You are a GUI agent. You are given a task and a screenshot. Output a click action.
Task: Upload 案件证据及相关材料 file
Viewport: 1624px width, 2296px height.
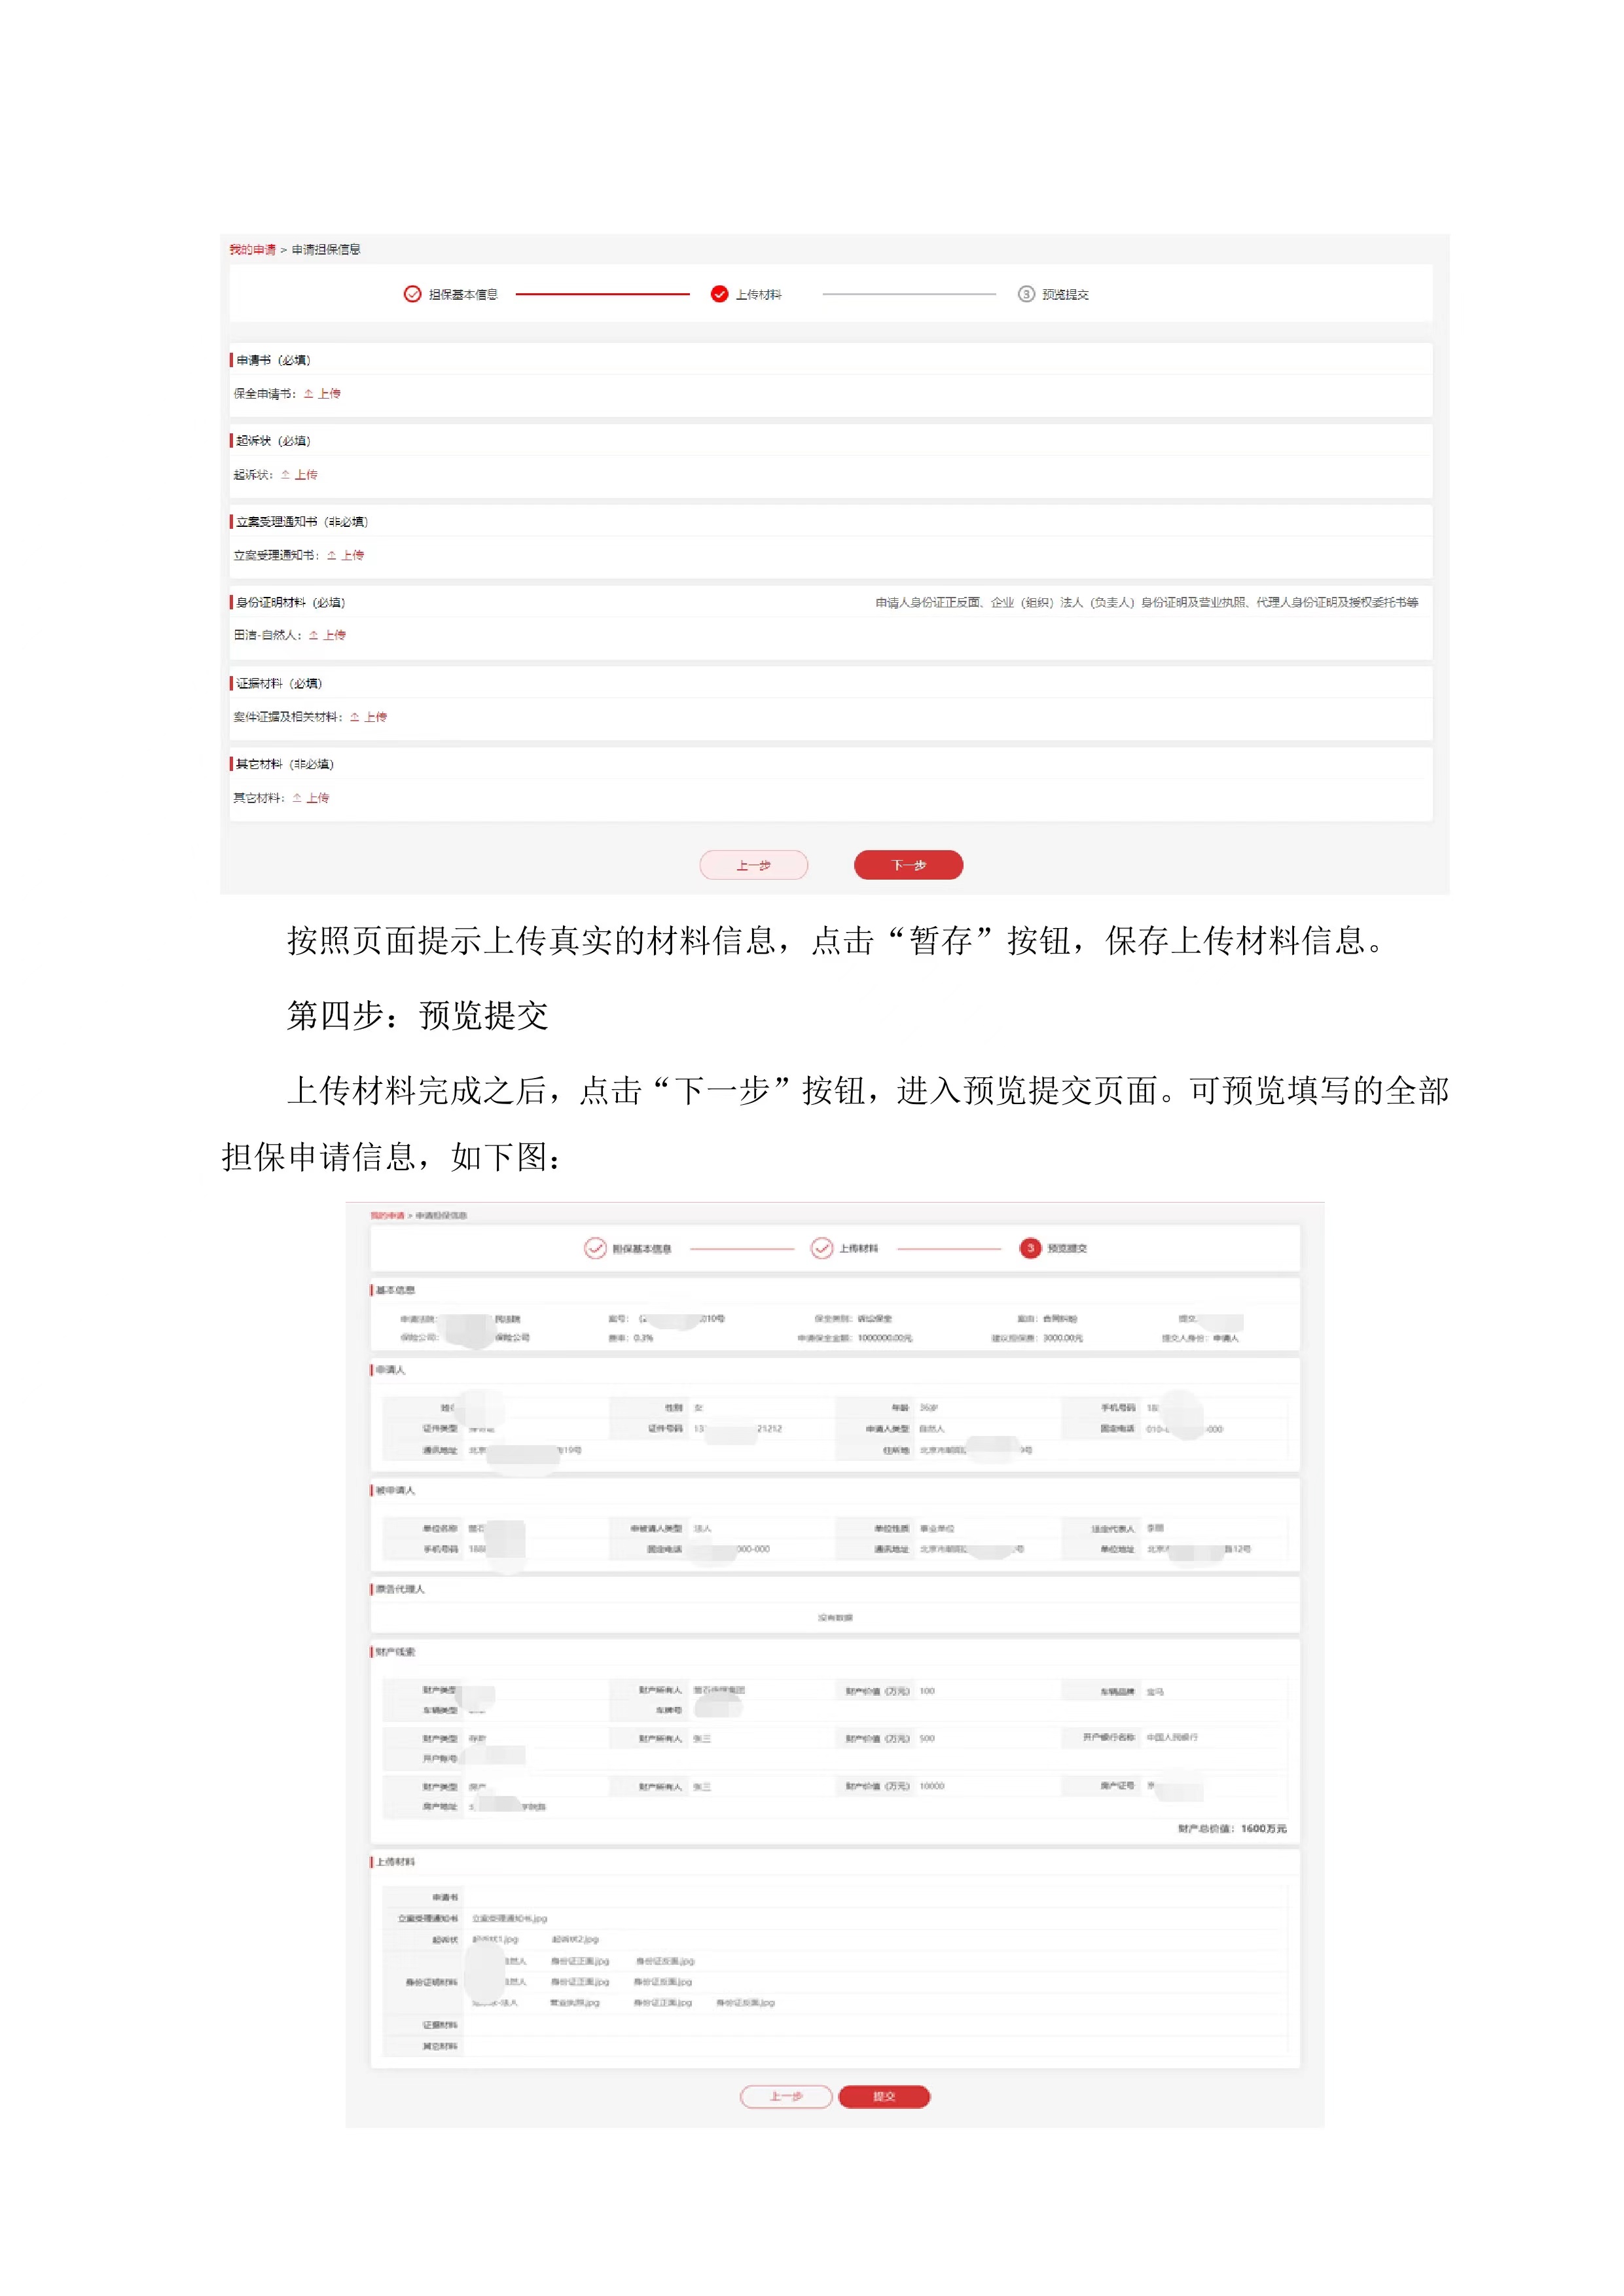(x=368, y=717)
